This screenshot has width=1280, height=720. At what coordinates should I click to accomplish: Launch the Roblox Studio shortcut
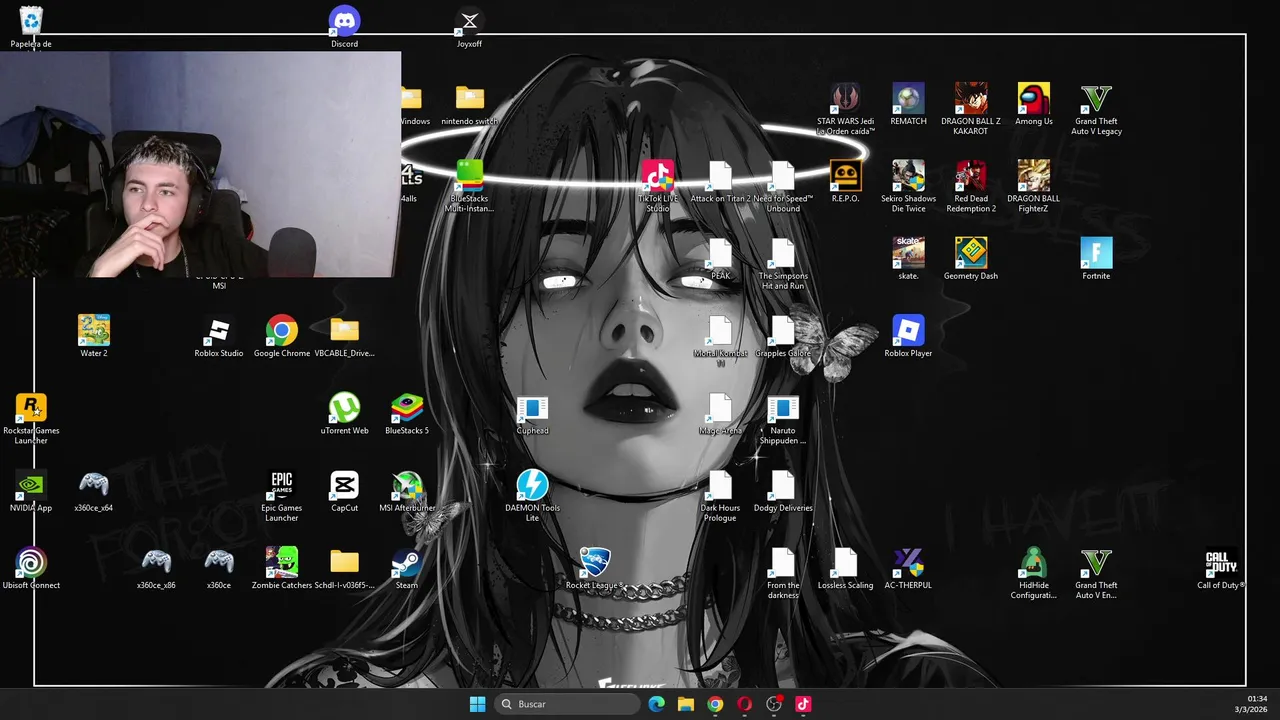coord(218,338)
